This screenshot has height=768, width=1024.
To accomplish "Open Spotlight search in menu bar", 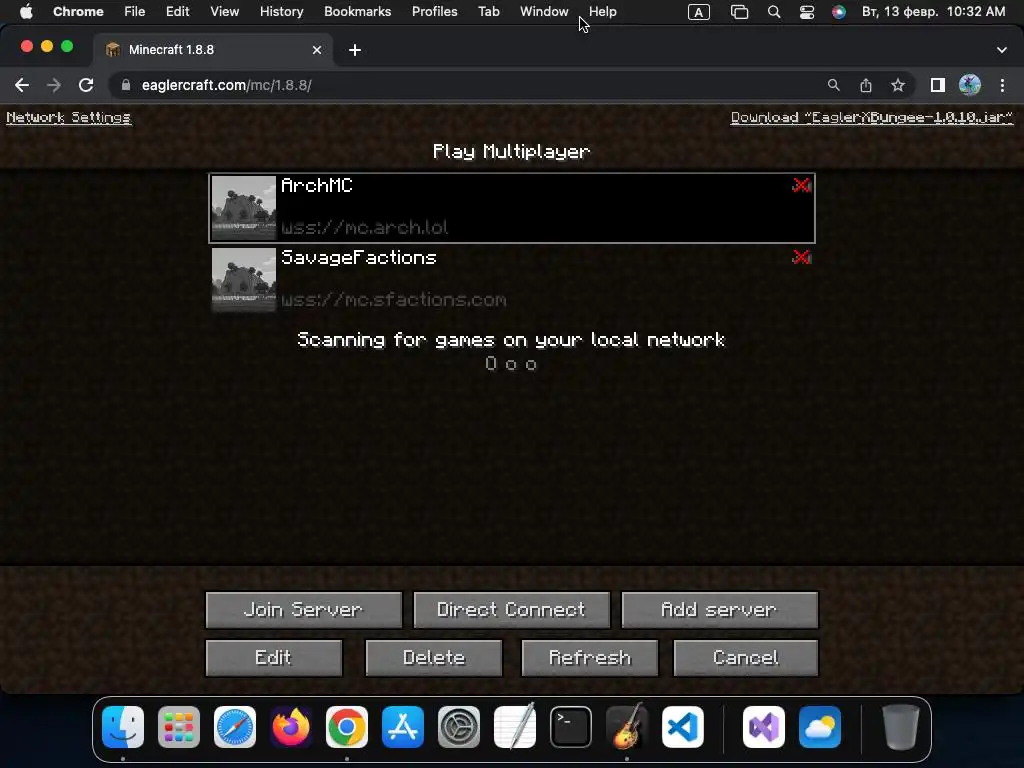I will click(774, 12).
